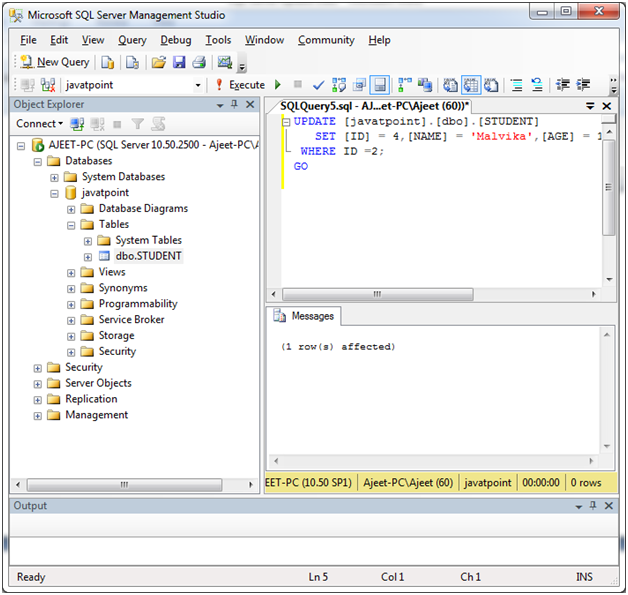Toggle Include Actual Execution Plan icon
The image size is (628, 595).
click(x=405, y=85)
